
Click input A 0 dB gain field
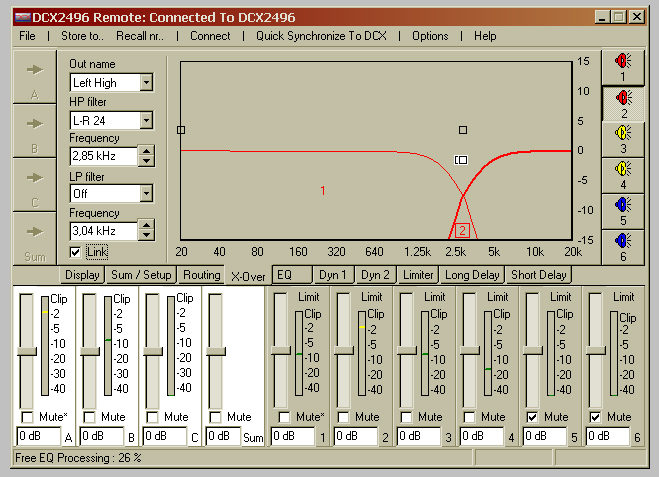coord(38,436)
